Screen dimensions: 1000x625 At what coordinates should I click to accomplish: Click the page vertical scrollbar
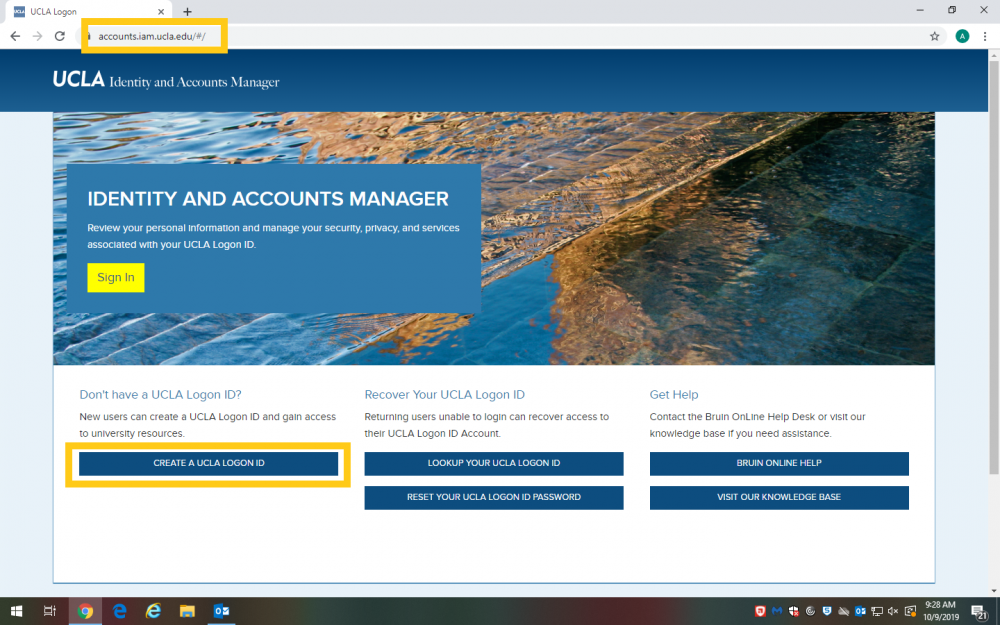pos(994,268)
